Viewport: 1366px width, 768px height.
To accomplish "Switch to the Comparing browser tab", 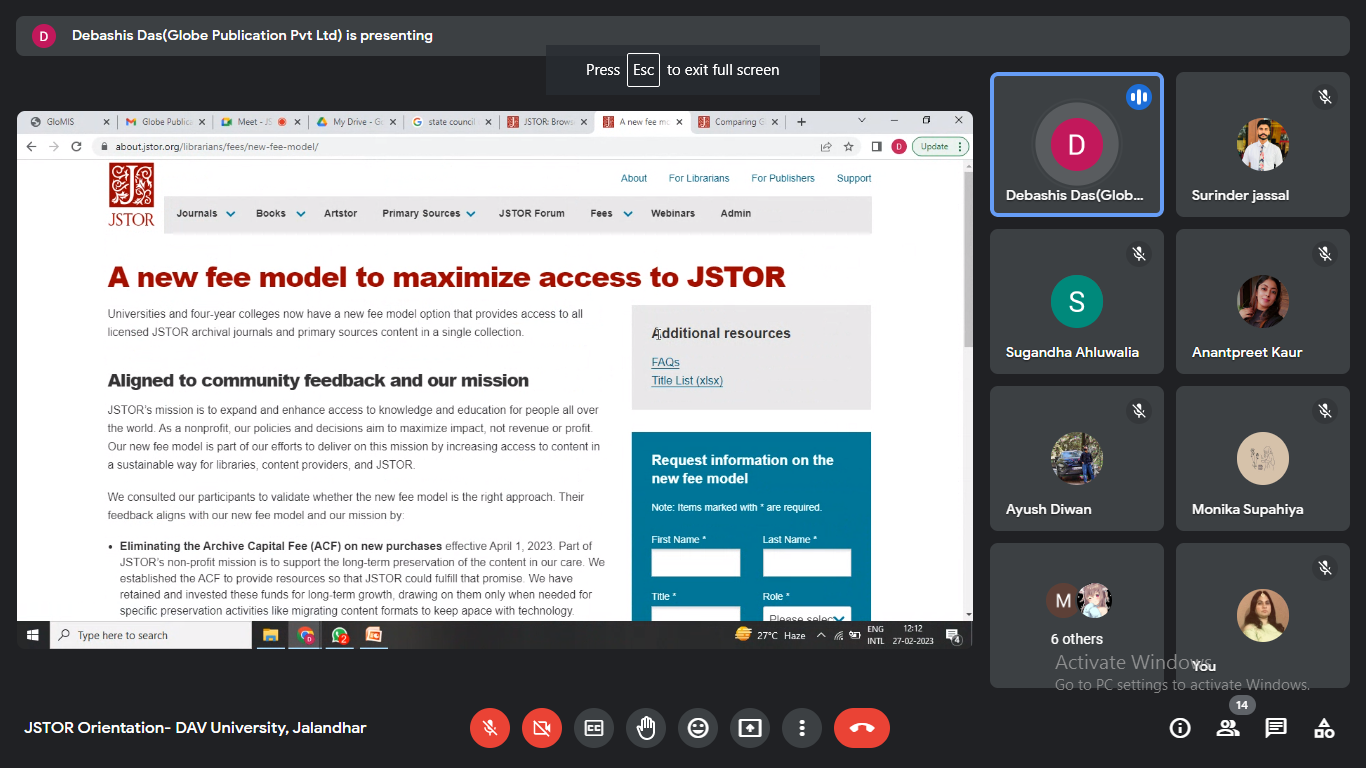I will pos(739,122).
